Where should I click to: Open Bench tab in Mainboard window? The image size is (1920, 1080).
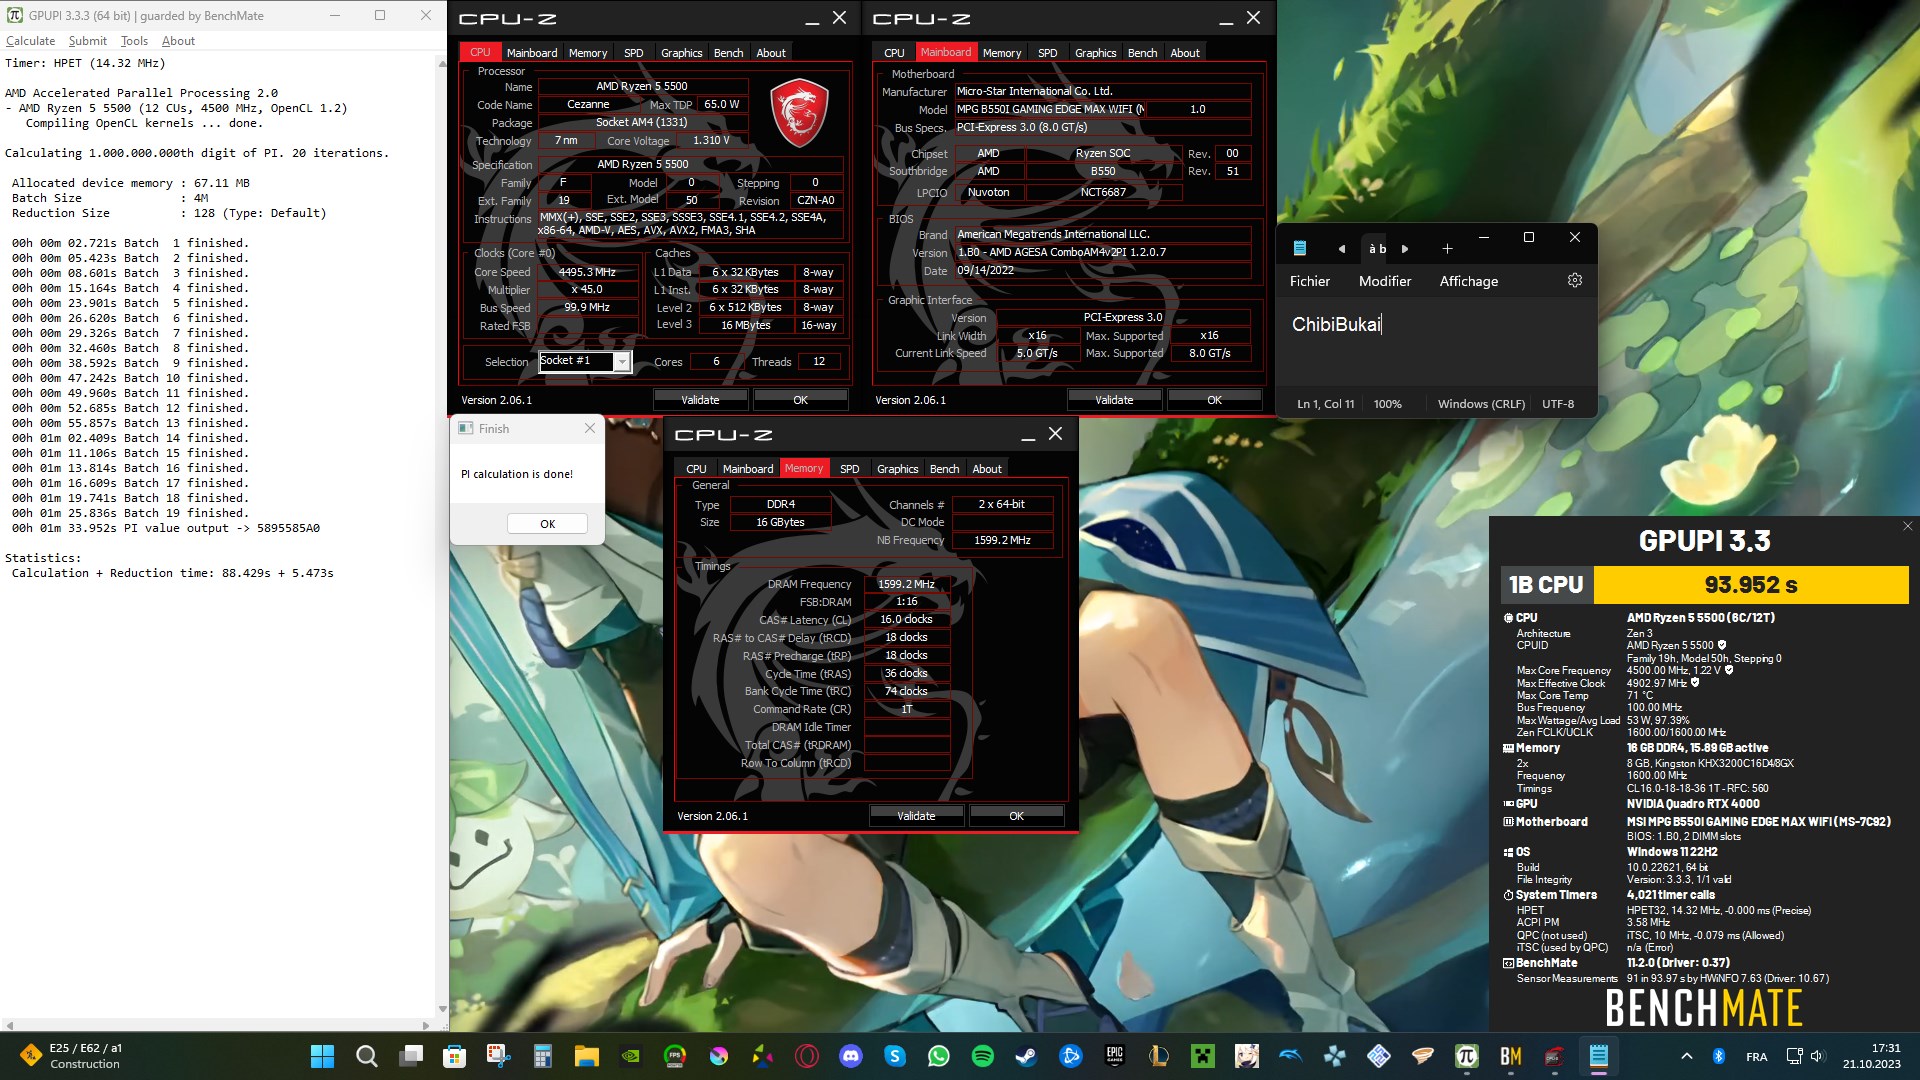coord(1142,53)
